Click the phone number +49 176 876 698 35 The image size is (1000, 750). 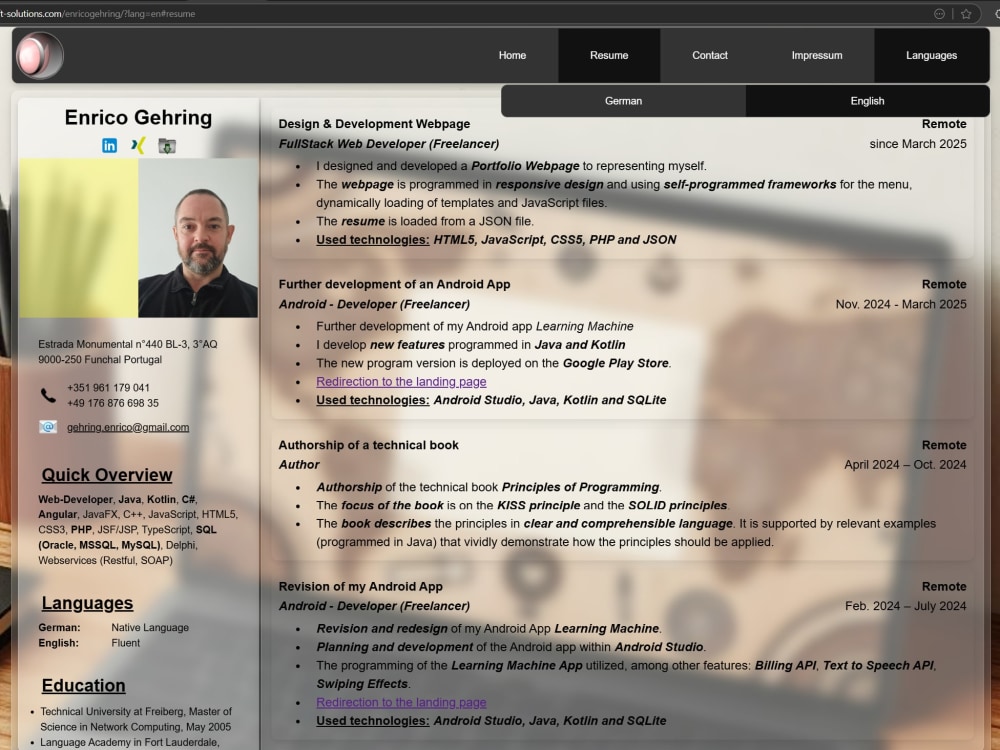113,403
